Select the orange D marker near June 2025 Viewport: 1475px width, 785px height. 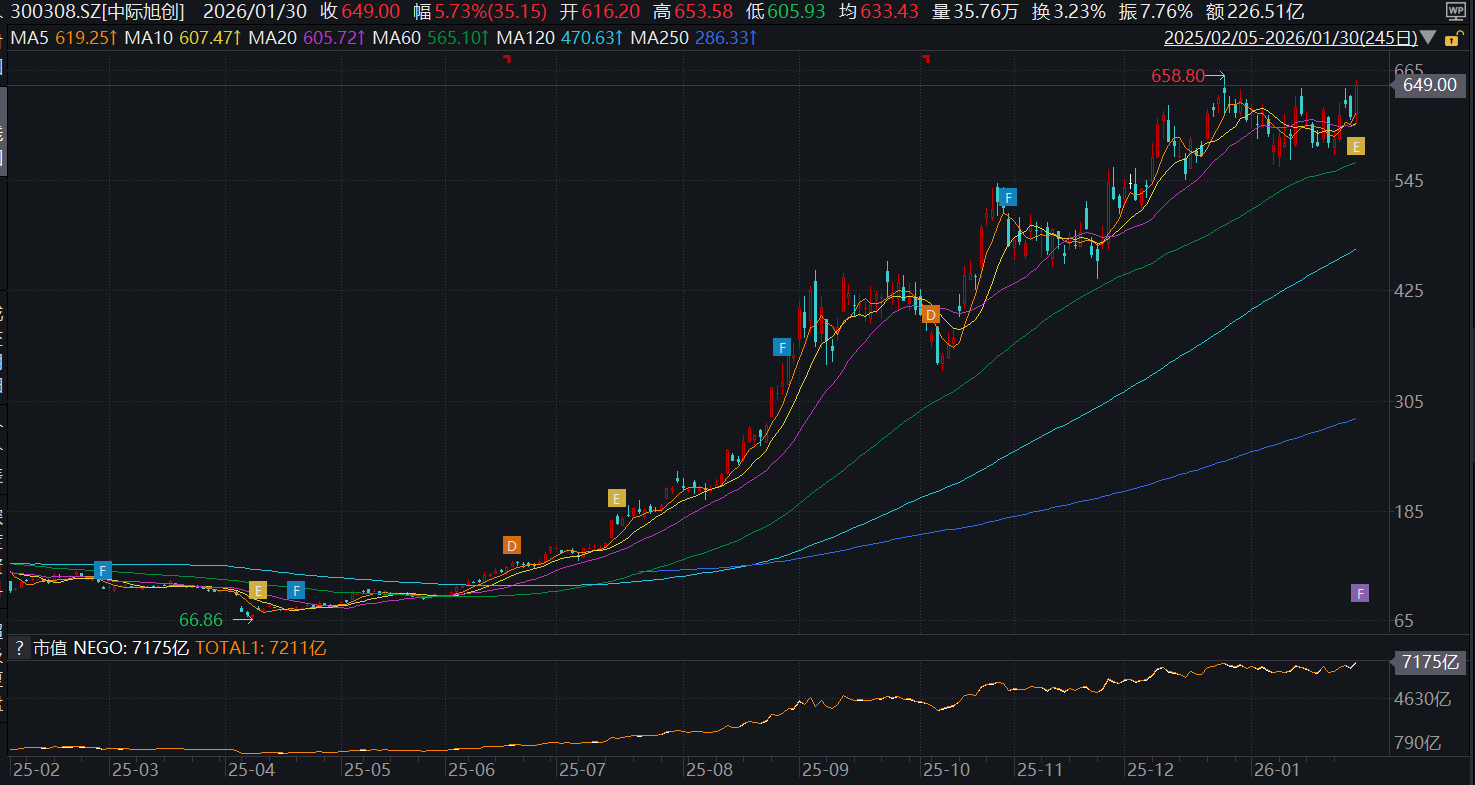(x=511, y=545)
